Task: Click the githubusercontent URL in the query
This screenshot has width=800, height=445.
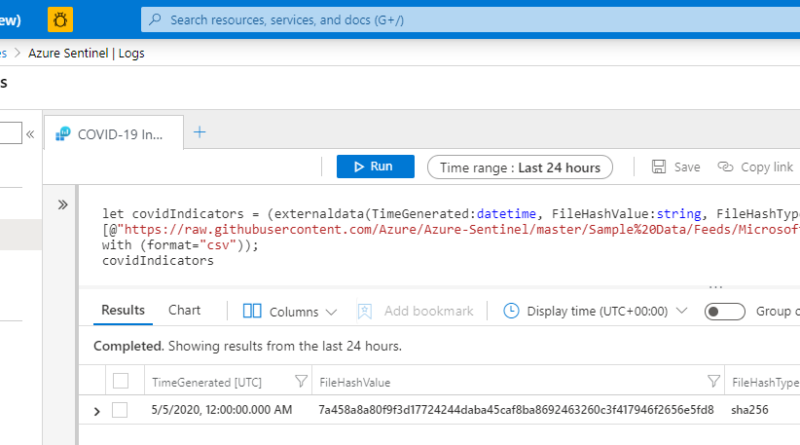Action: click(462, 230)
